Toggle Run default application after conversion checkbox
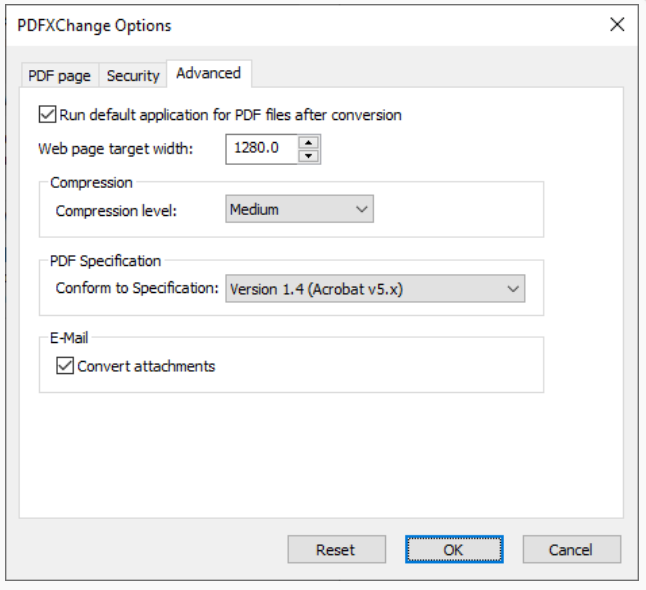 (47, 115)
